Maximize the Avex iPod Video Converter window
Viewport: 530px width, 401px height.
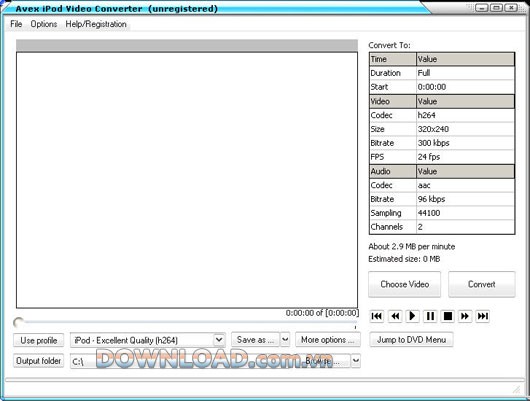click(497, 8)
